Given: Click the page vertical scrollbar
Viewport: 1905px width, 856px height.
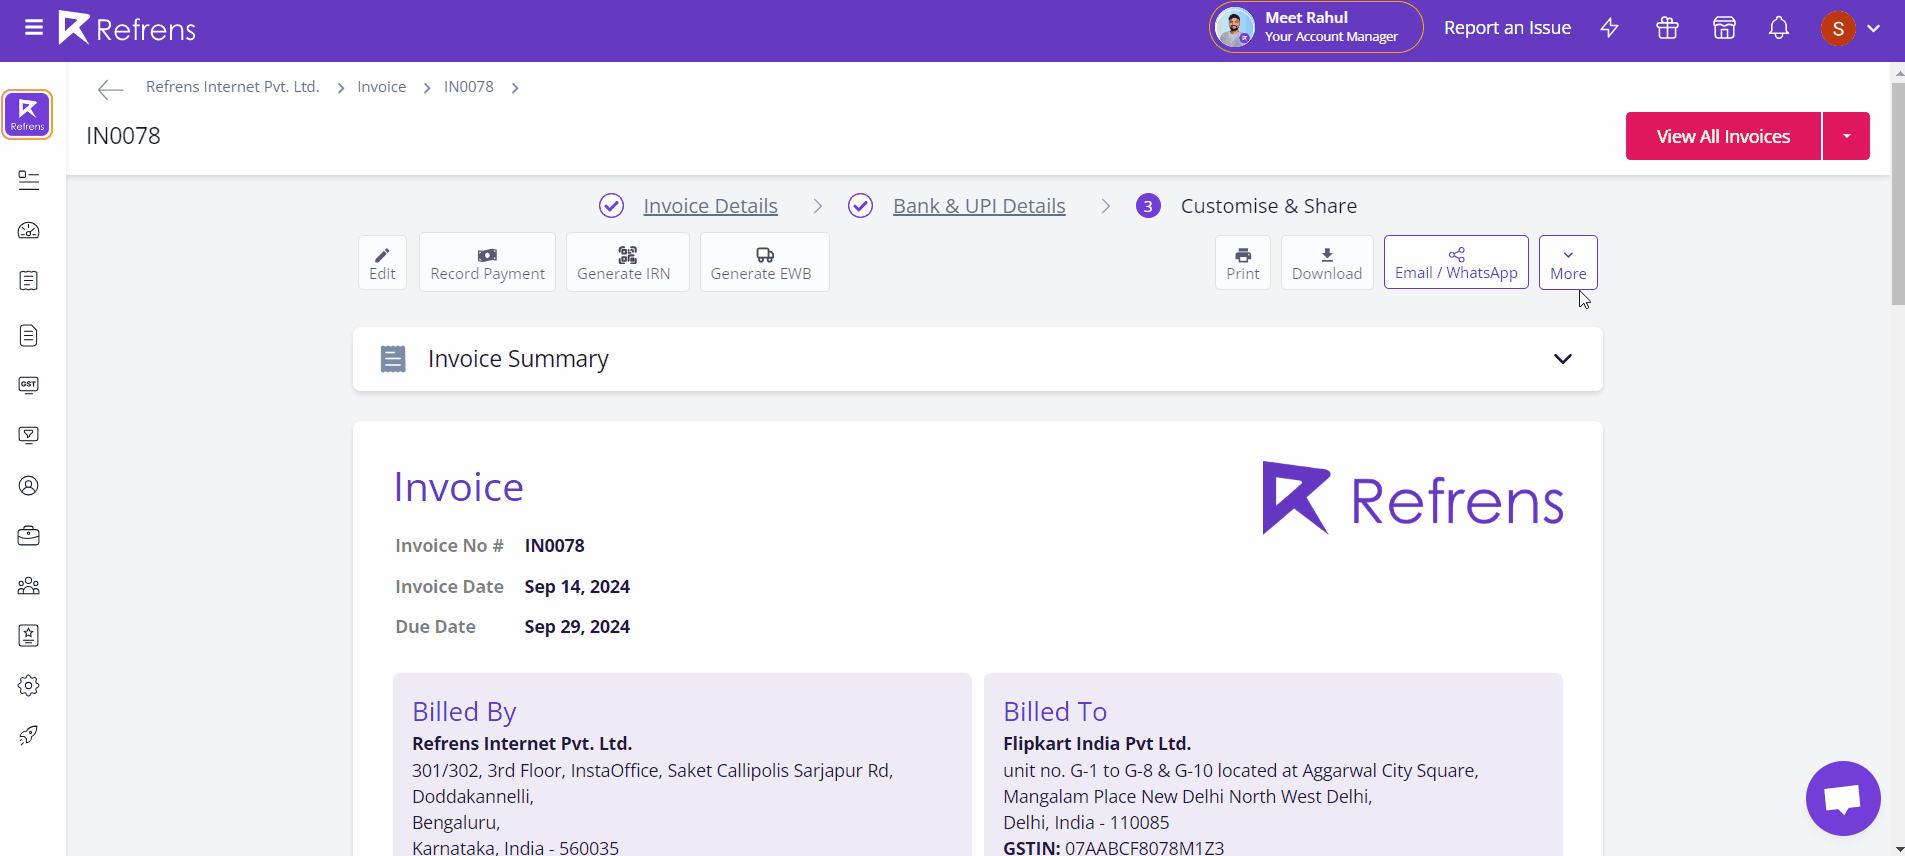Looking at the screenshot, I should point(1898,194).
